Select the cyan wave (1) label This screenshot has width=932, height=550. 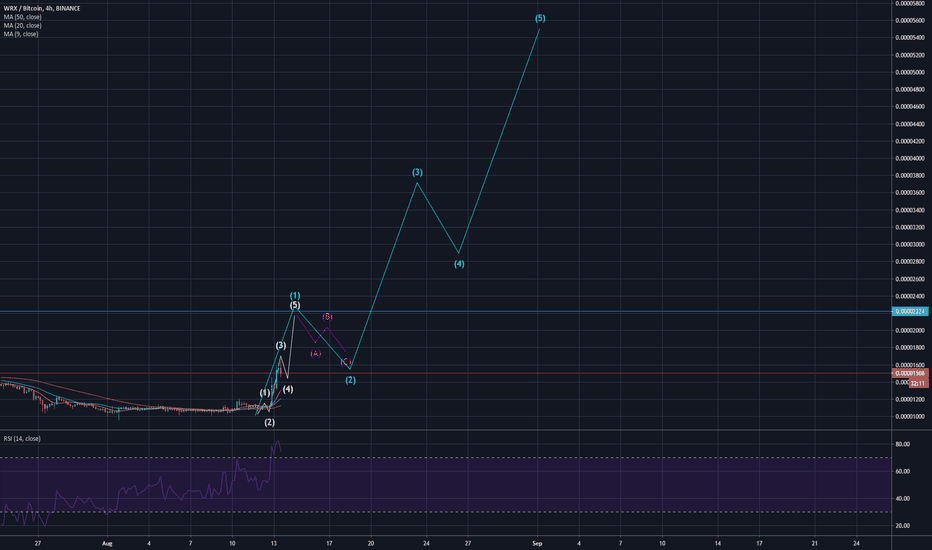point(295,296)
